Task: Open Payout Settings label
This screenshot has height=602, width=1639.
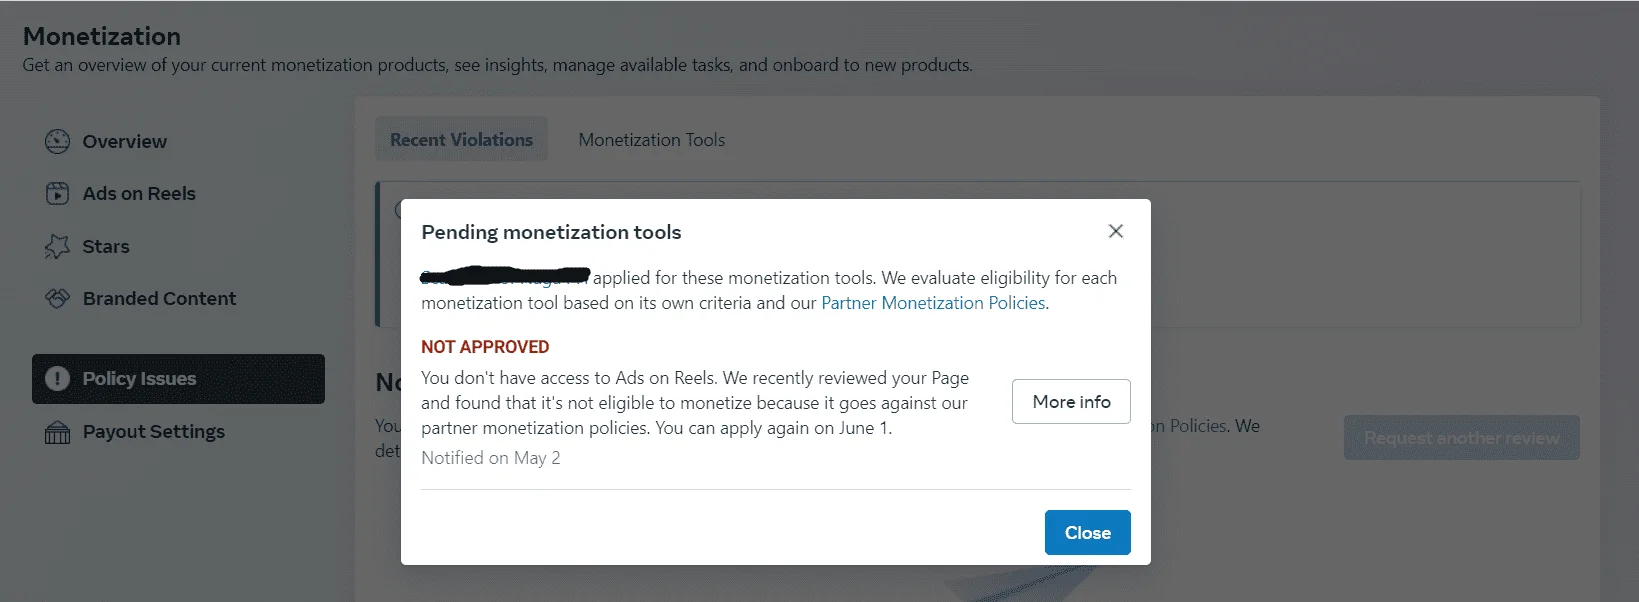Action: click(x=153, y=432)
